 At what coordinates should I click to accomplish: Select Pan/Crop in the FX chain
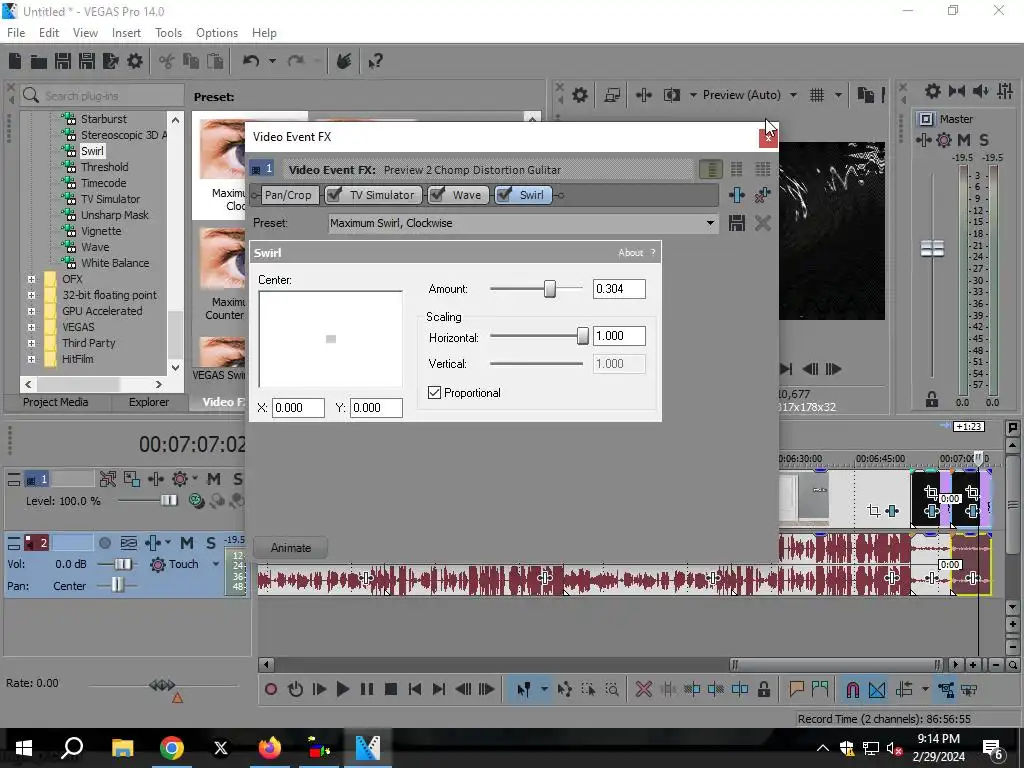coord(288,195)
